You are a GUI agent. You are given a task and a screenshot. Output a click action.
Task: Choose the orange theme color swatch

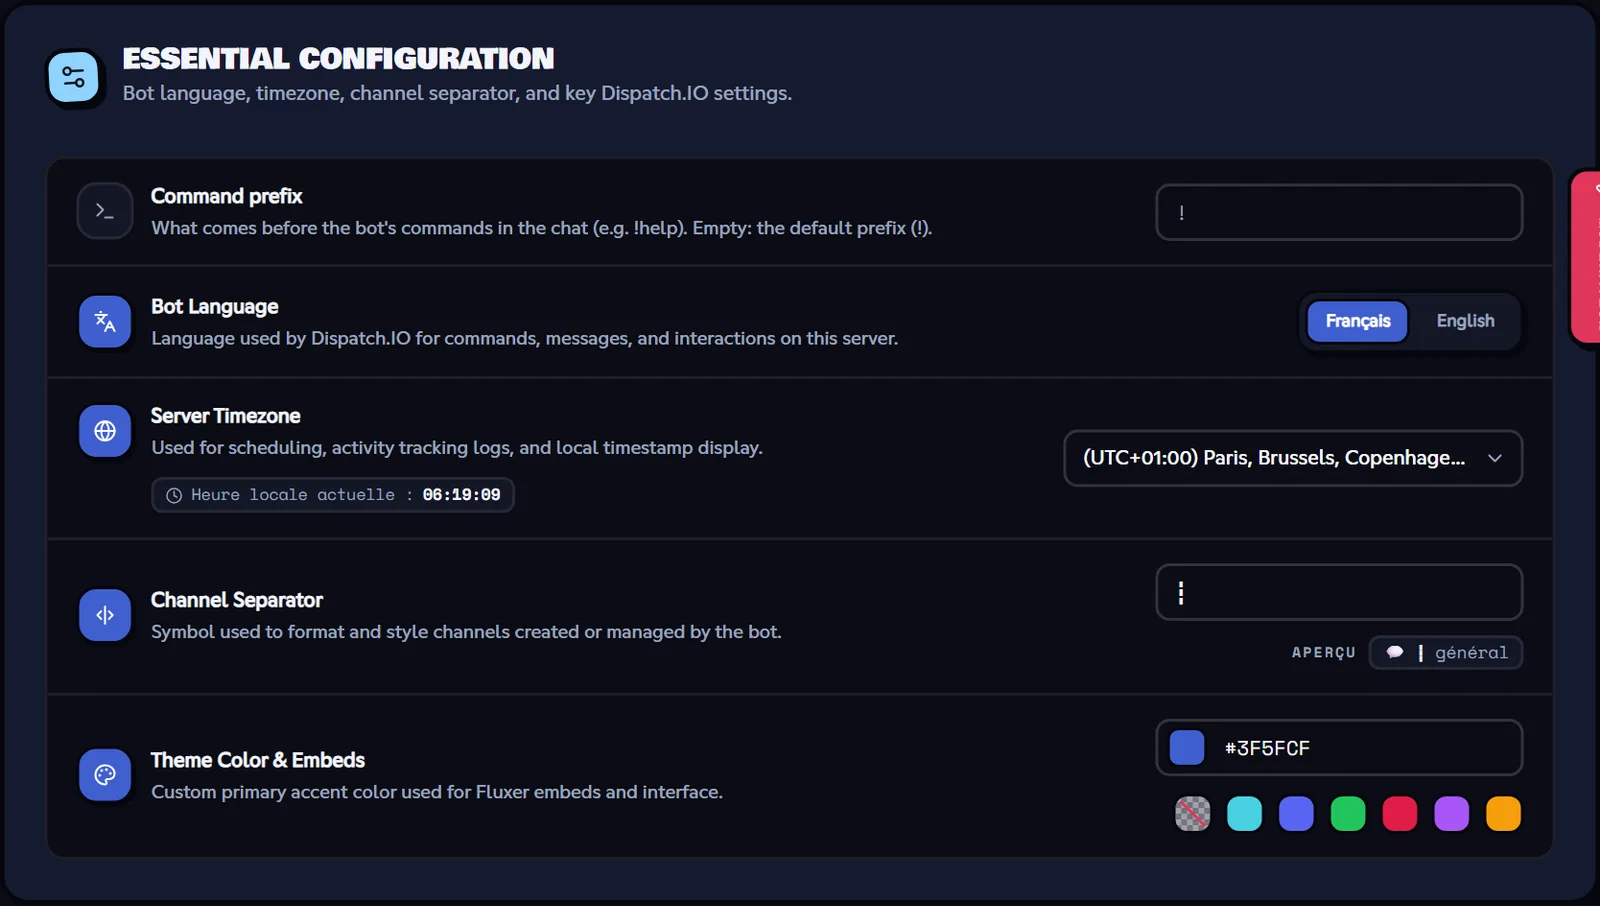click(1503, 814)
